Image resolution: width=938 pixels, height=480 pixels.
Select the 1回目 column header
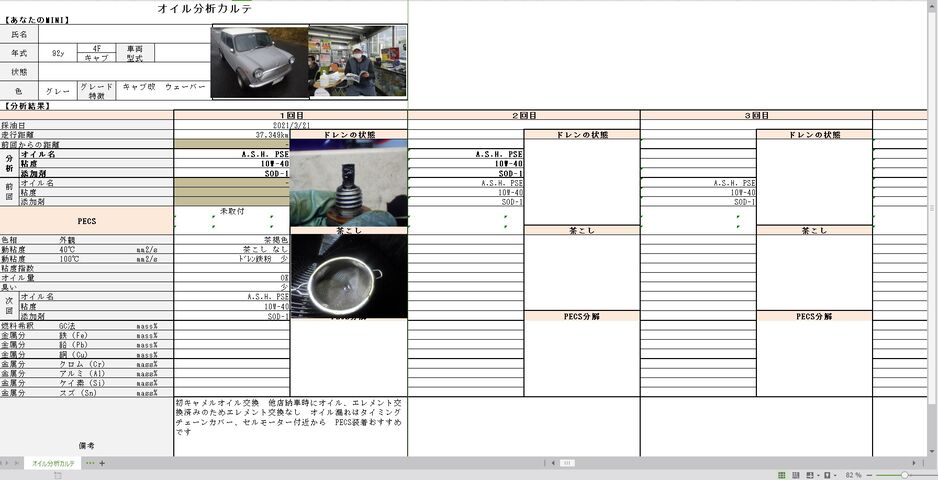(x=291, y=116)
